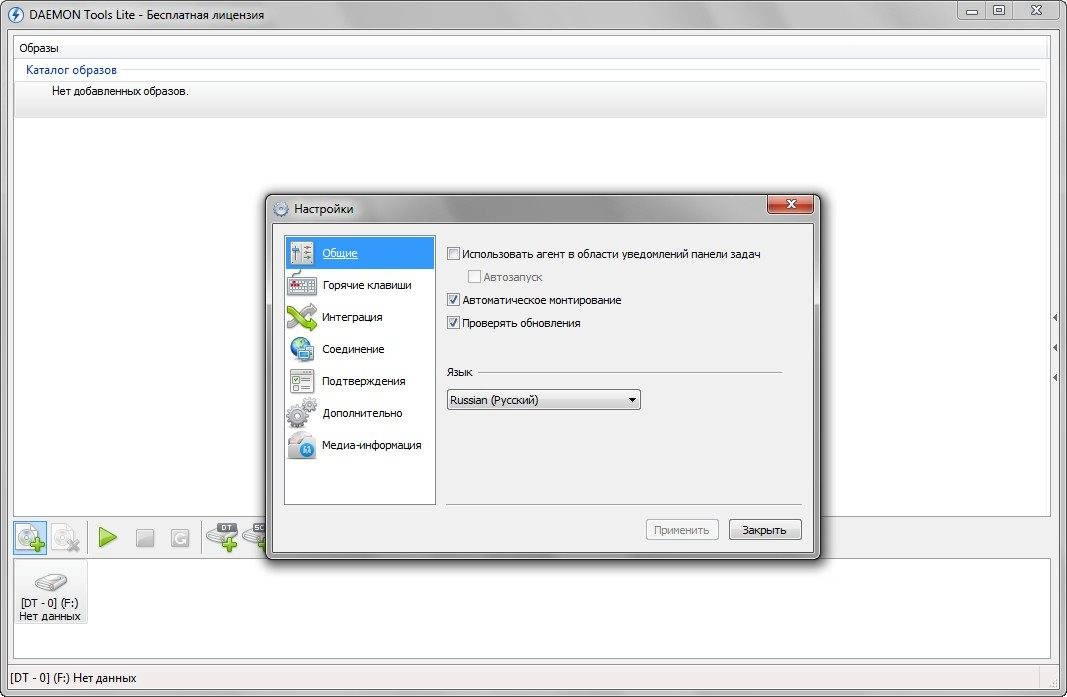Click the status bar text '[DT - 0] (F:) Нет данных'
This screenshot has height=697, width=1067.
[73, 678]
